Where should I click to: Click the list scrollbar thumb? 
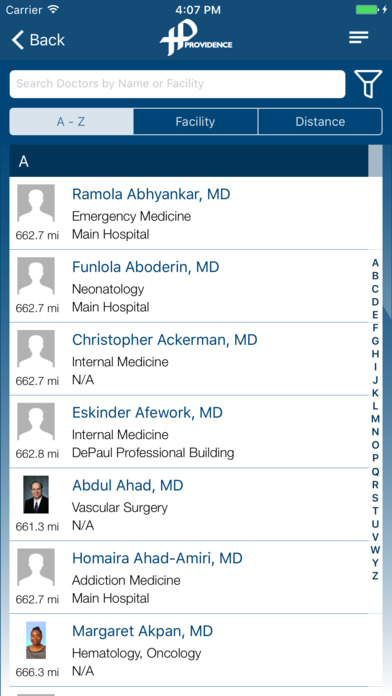pyautogui.click(x=375, y=161)
